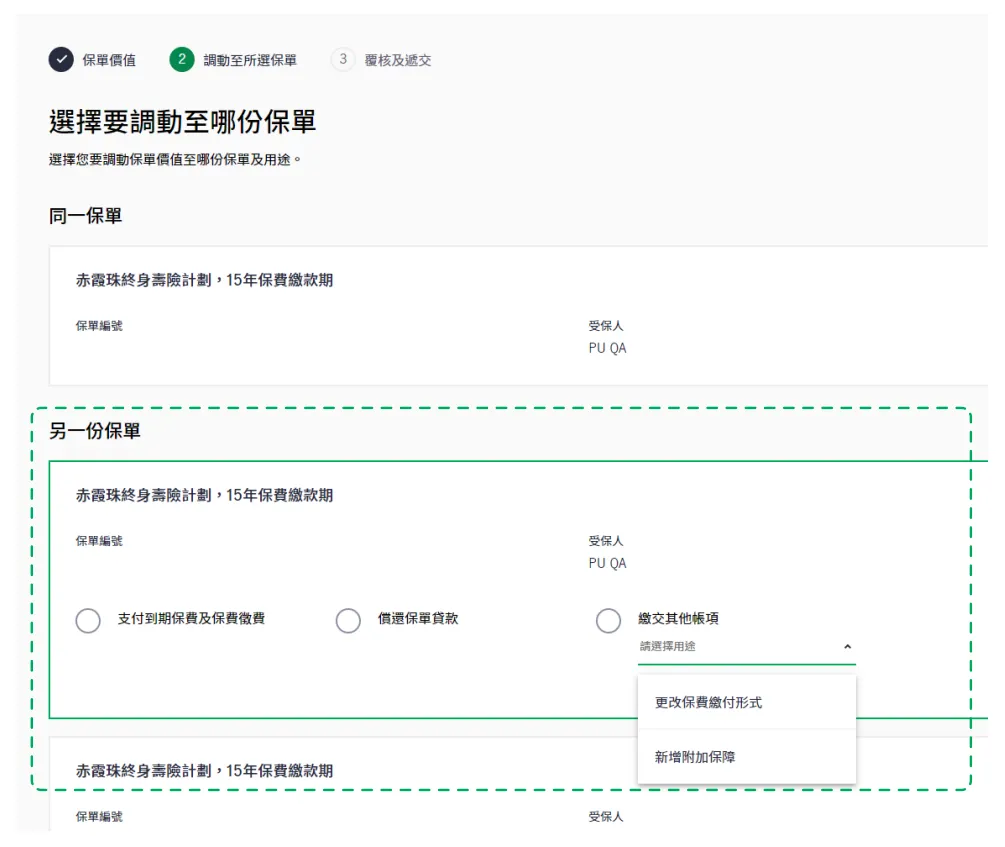Click the selected card's plan title under 另一份保單
This screenshot has width=1005, height=847.
tap(204, 495)
